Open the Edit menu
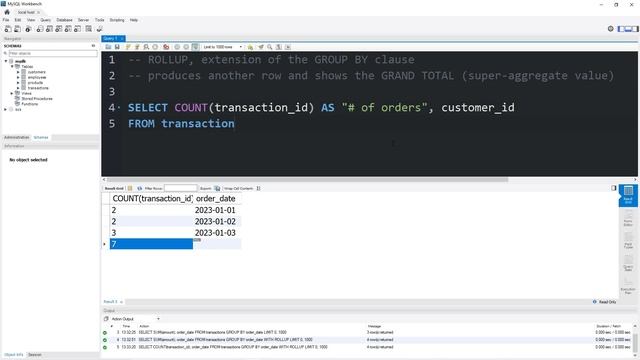 [x=18, y=20]
